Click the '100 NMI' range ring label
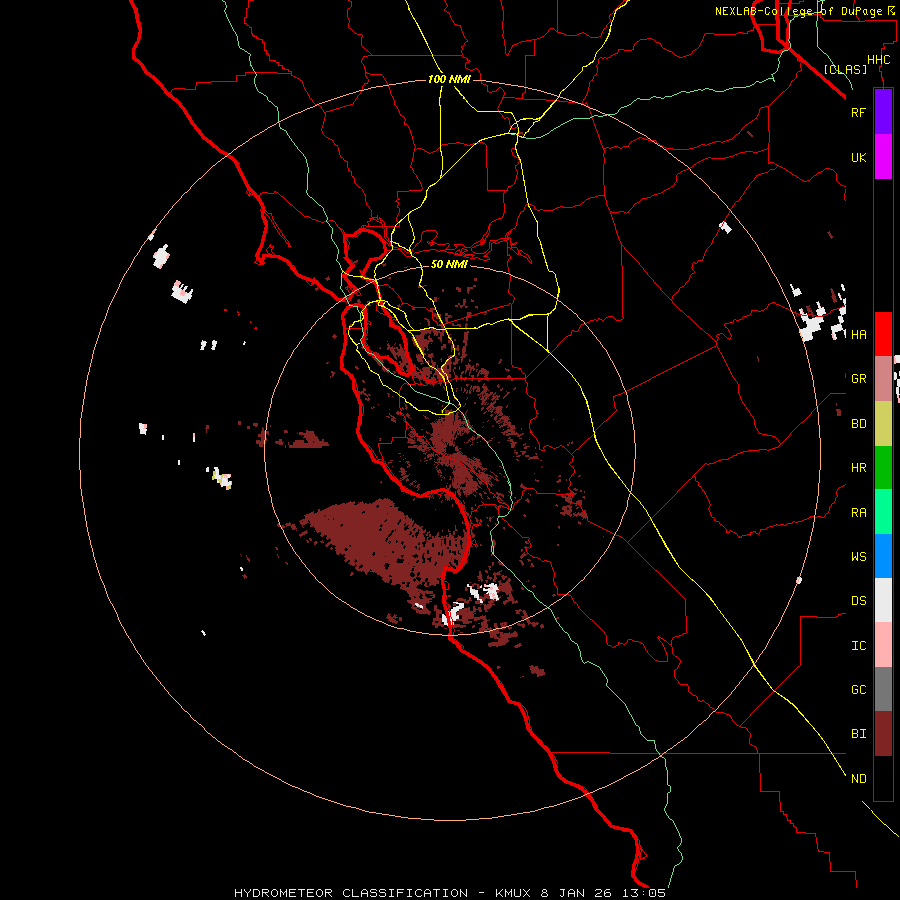The image size is (900, 900). [449, 79]
